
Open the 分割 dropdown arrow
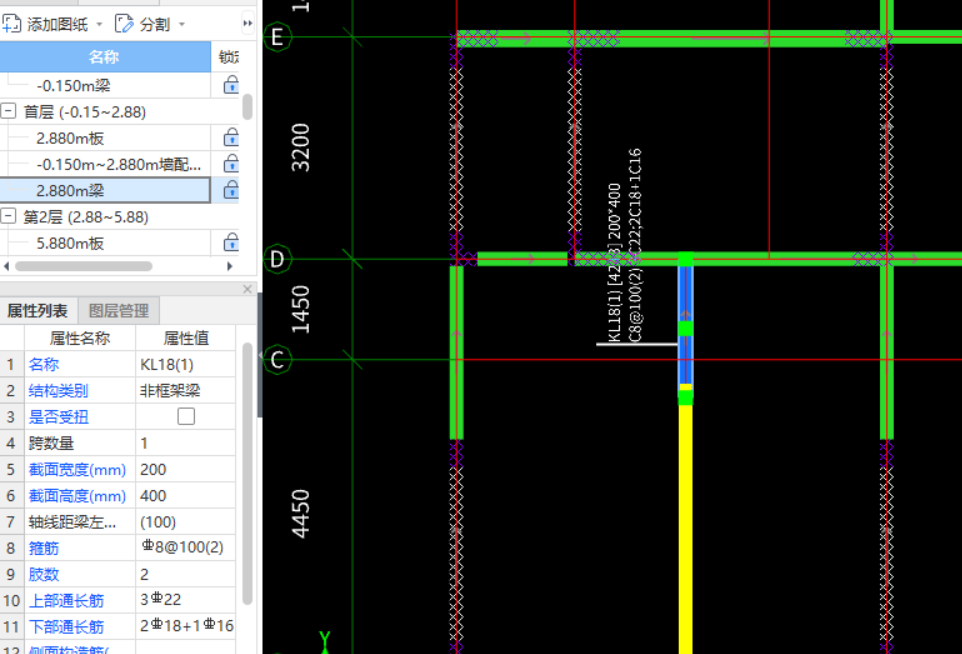coord(182,24)
